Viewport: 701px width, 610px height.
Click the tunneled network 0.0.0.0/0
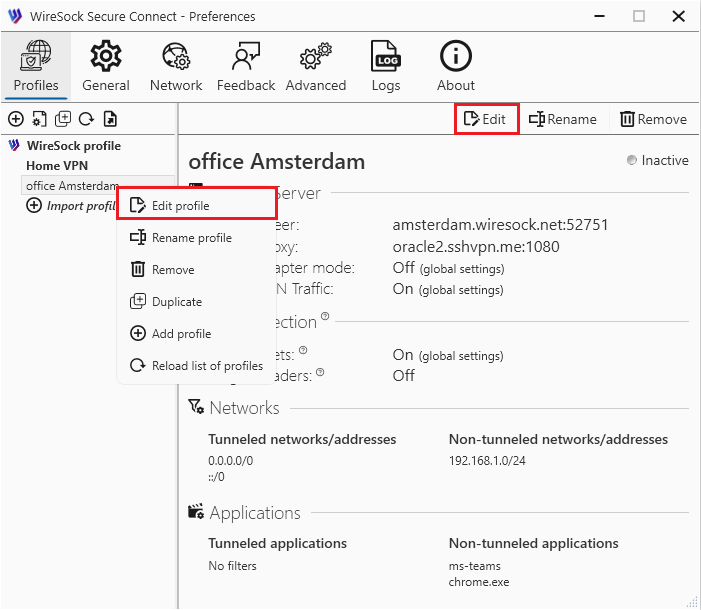230,461
